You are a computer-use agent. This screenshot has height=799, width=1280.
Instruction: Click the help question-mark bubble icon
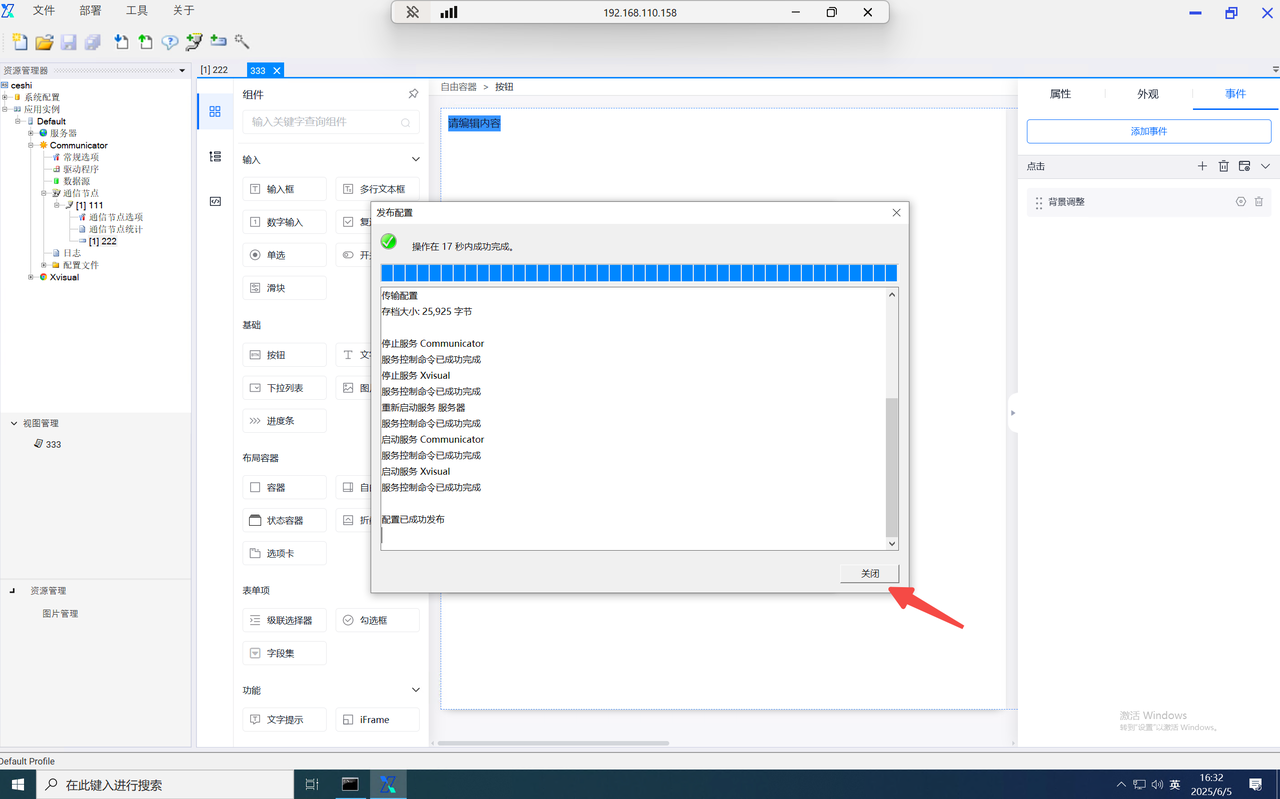pos(170,42)
